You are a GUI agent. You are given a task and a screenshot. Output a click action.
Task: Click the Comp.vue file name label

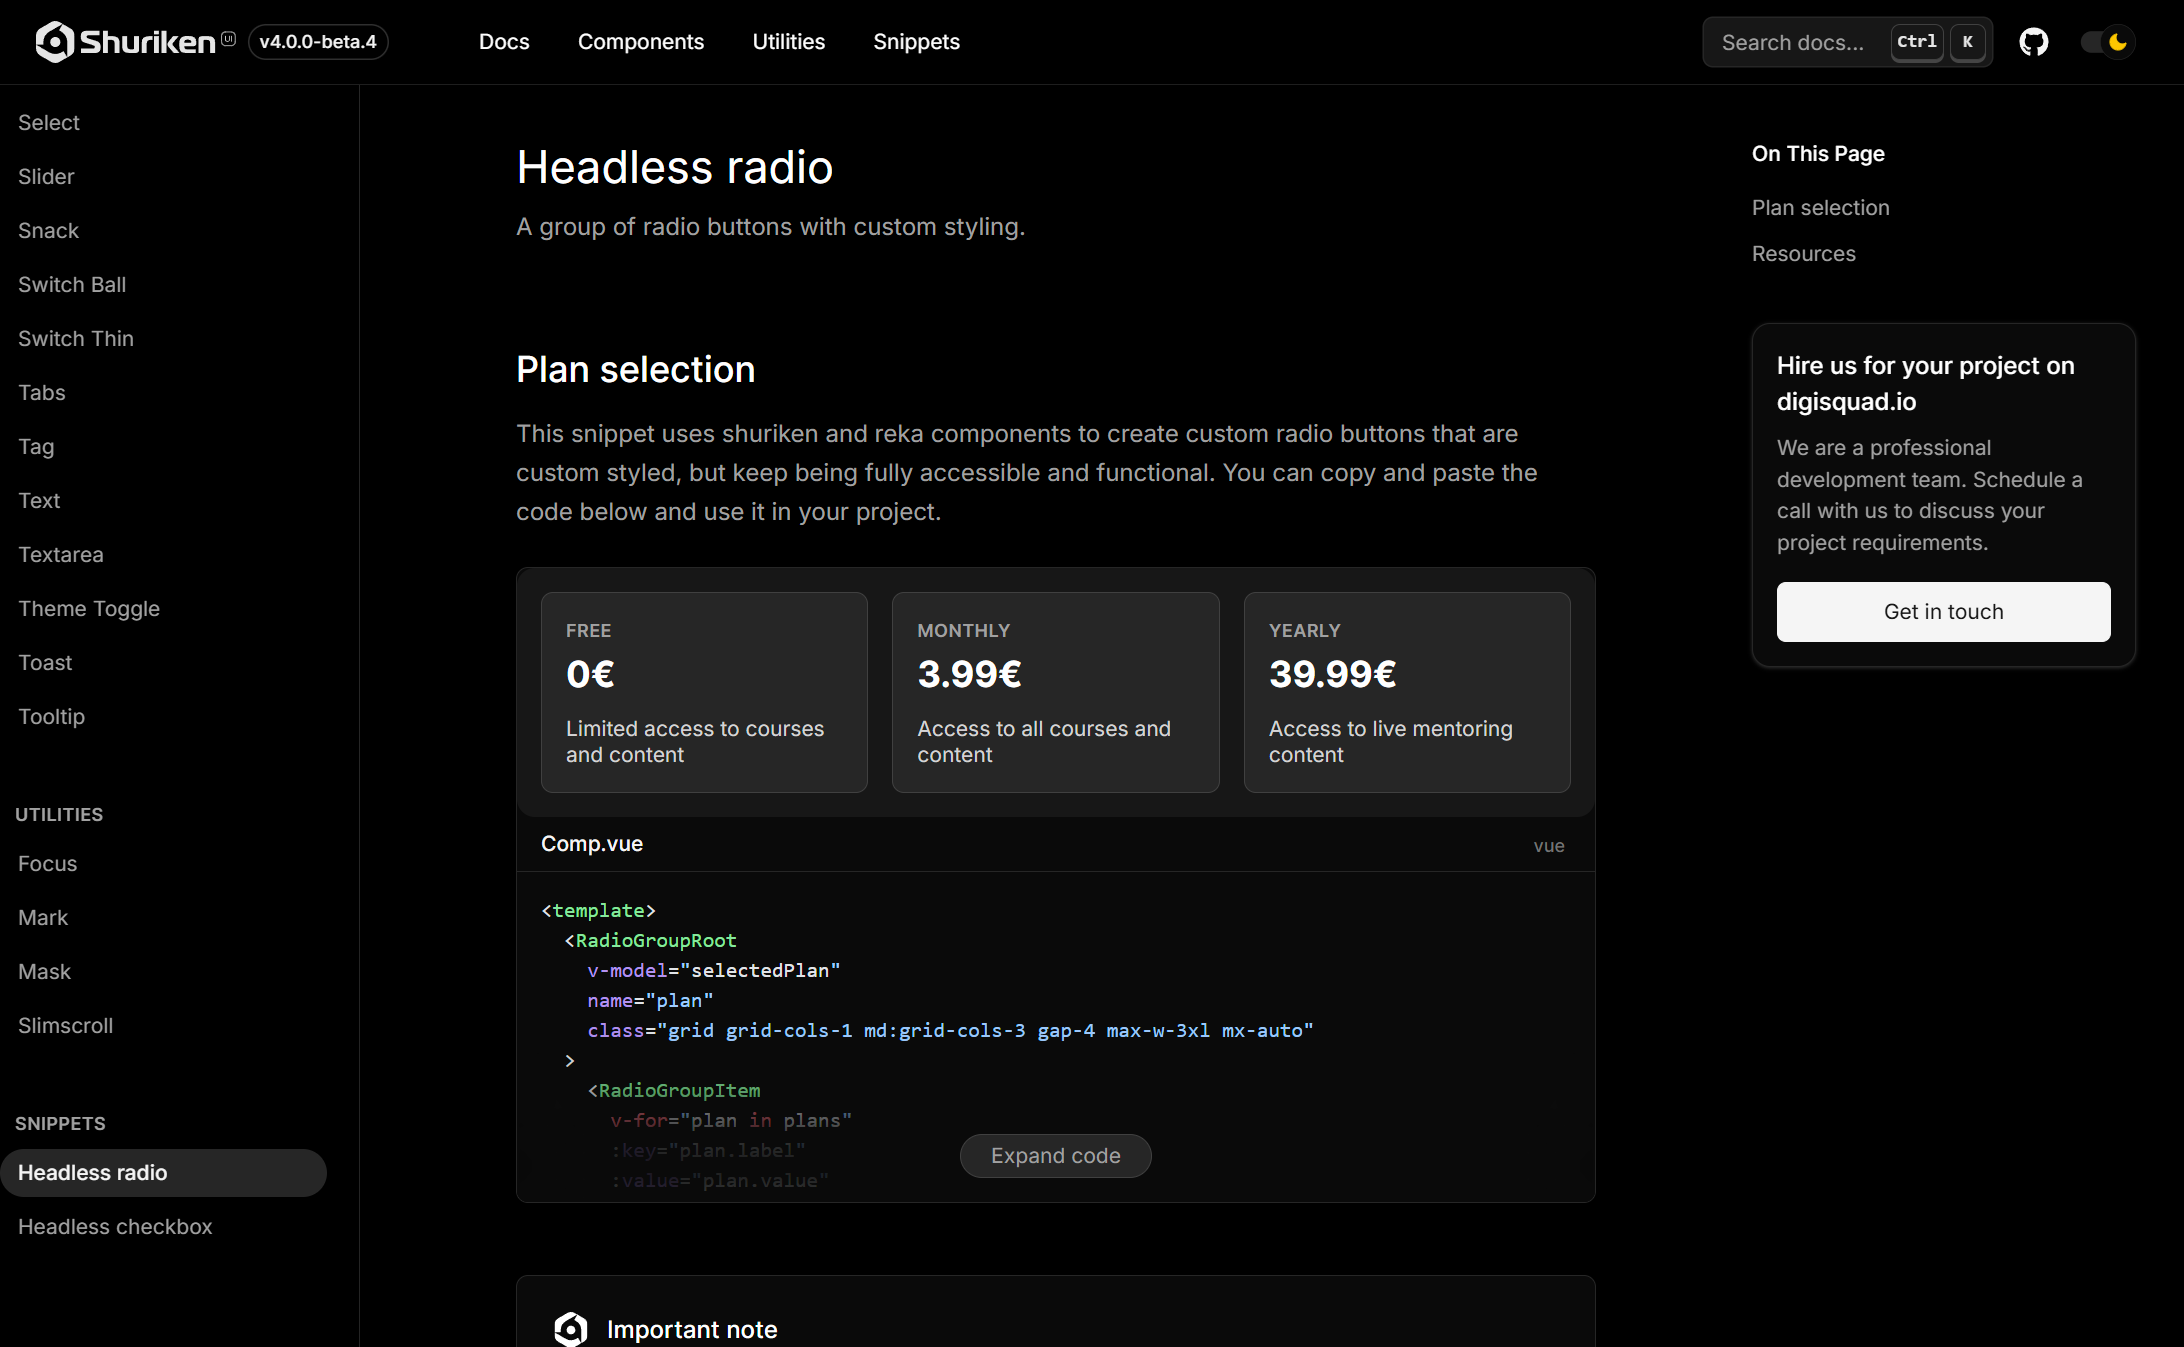[592, 843]
